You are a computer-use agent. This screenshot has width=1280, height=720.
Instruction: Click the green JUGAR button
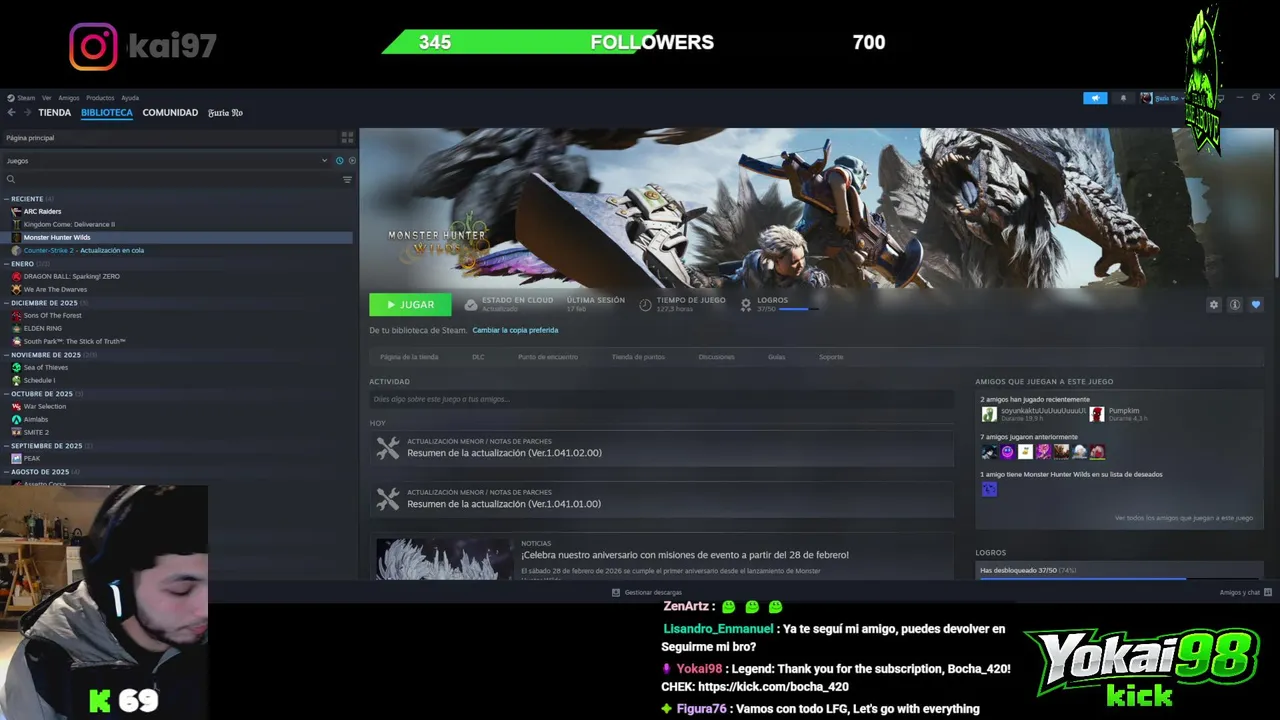tap(410, 305)
